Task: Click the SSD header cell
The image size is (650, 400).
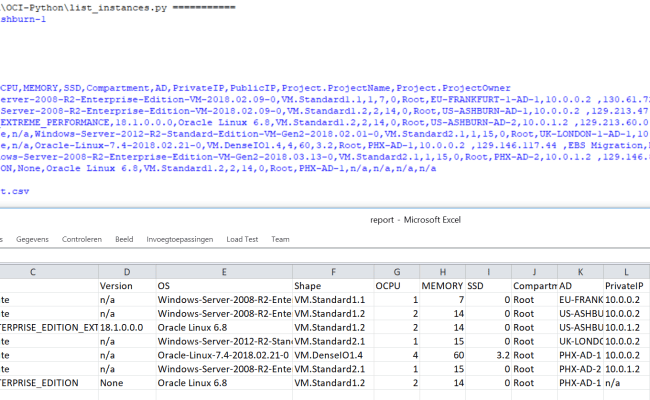Action: [x=488, y=286]
